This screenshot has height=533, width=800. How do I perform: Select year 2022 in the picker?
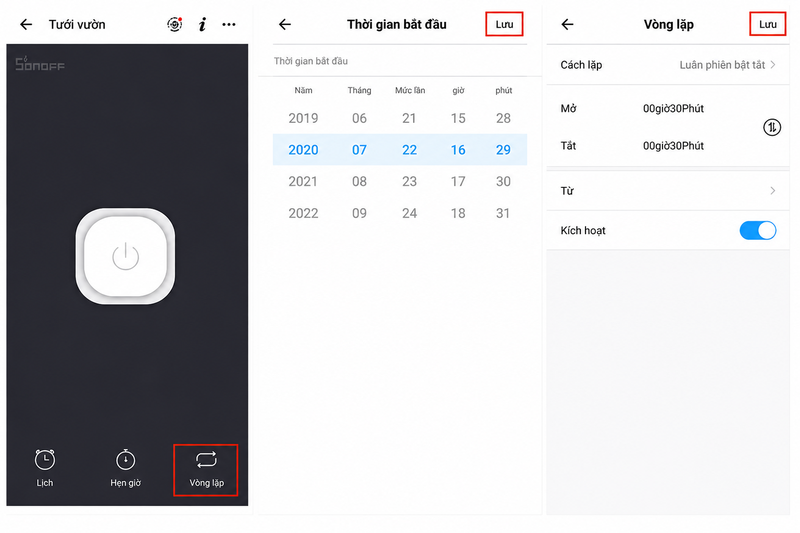tap(303, 213)
